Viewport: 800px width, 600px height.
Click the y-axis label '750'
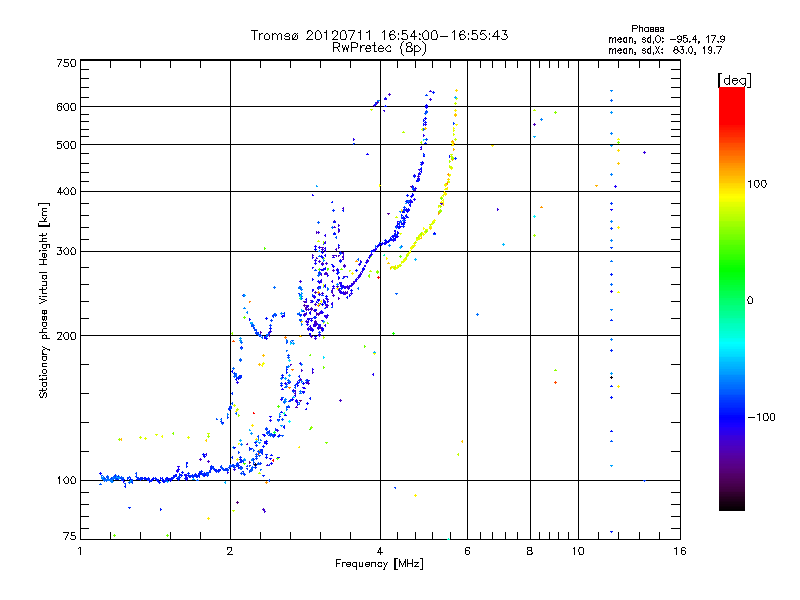pos(66,63)
